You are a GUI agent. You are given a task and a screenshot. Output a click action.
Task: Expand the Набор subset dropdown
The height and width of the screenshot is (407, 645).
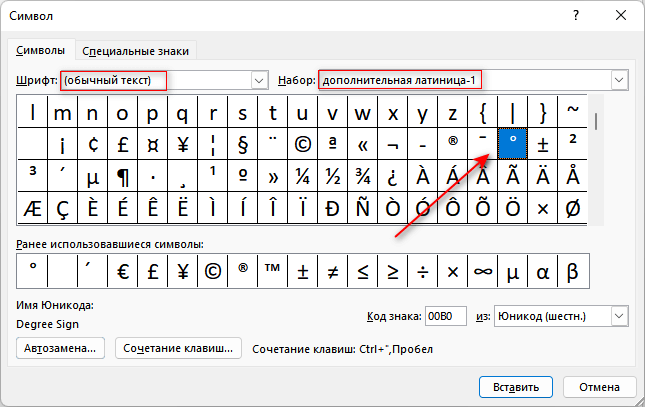[x=619, y=80]
